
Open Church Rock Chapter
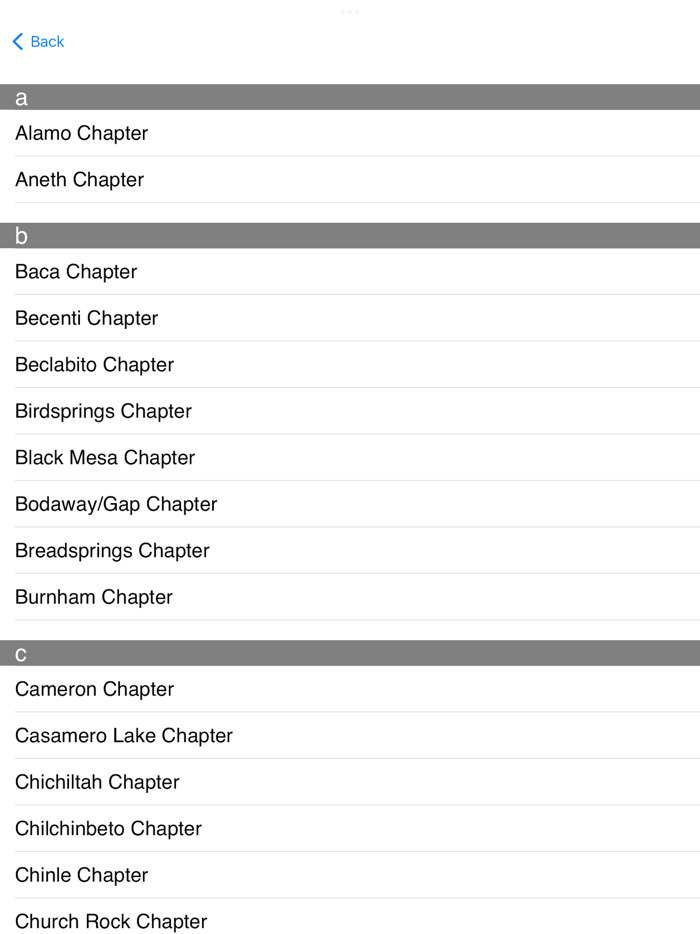tap(110, 921)
